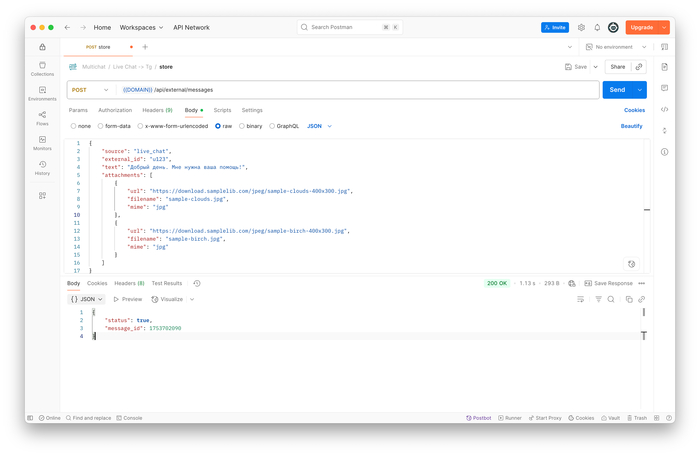Open Collections in the sidebar
The height and width of the screenshot is (456, 700).
[x=42, y=68]
